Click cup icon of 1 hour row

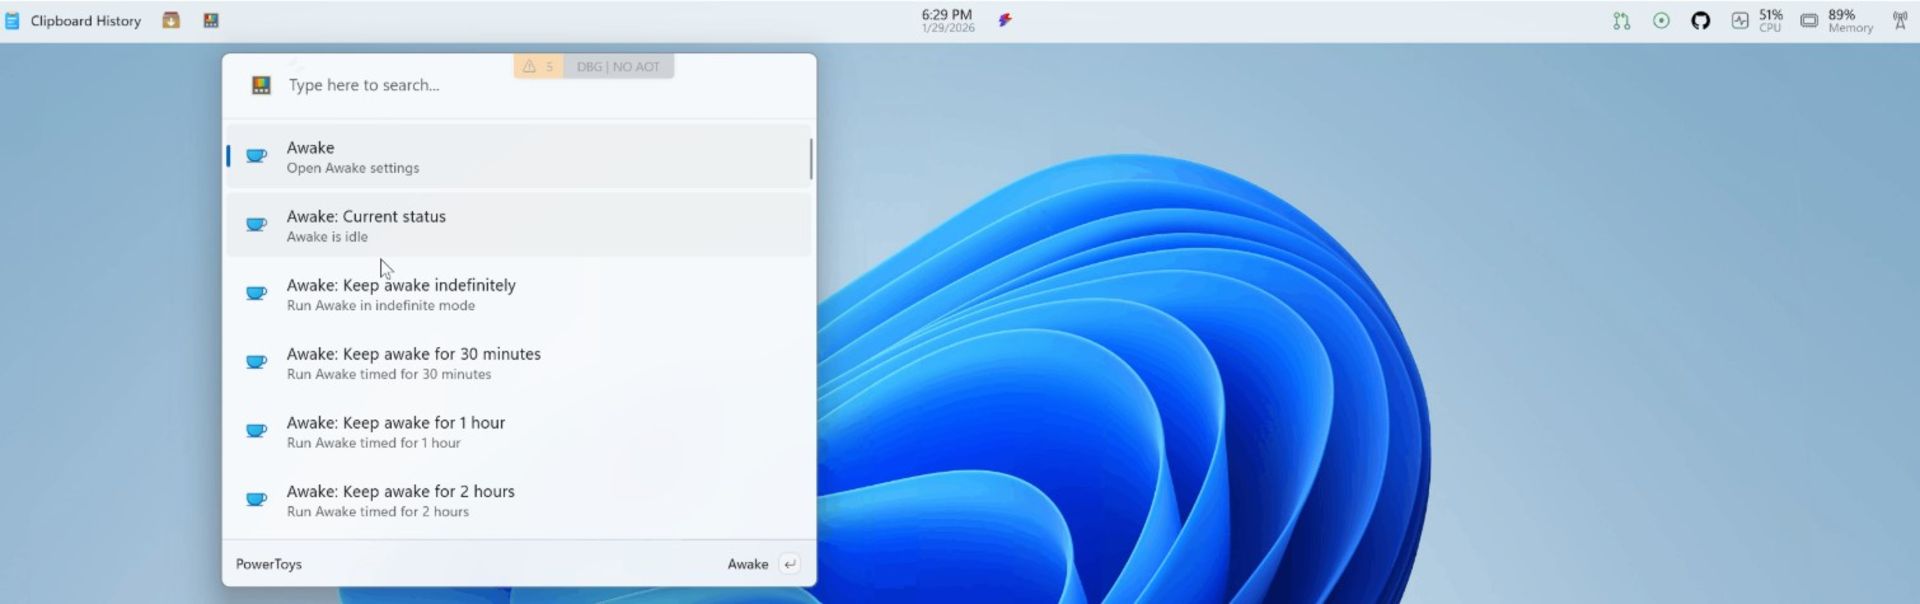(x=257, y=432)
